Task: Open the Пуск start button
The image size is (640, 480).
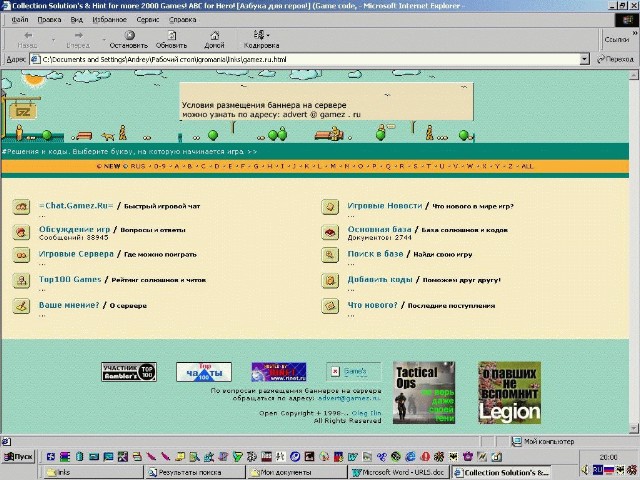Action: point(18,456)
